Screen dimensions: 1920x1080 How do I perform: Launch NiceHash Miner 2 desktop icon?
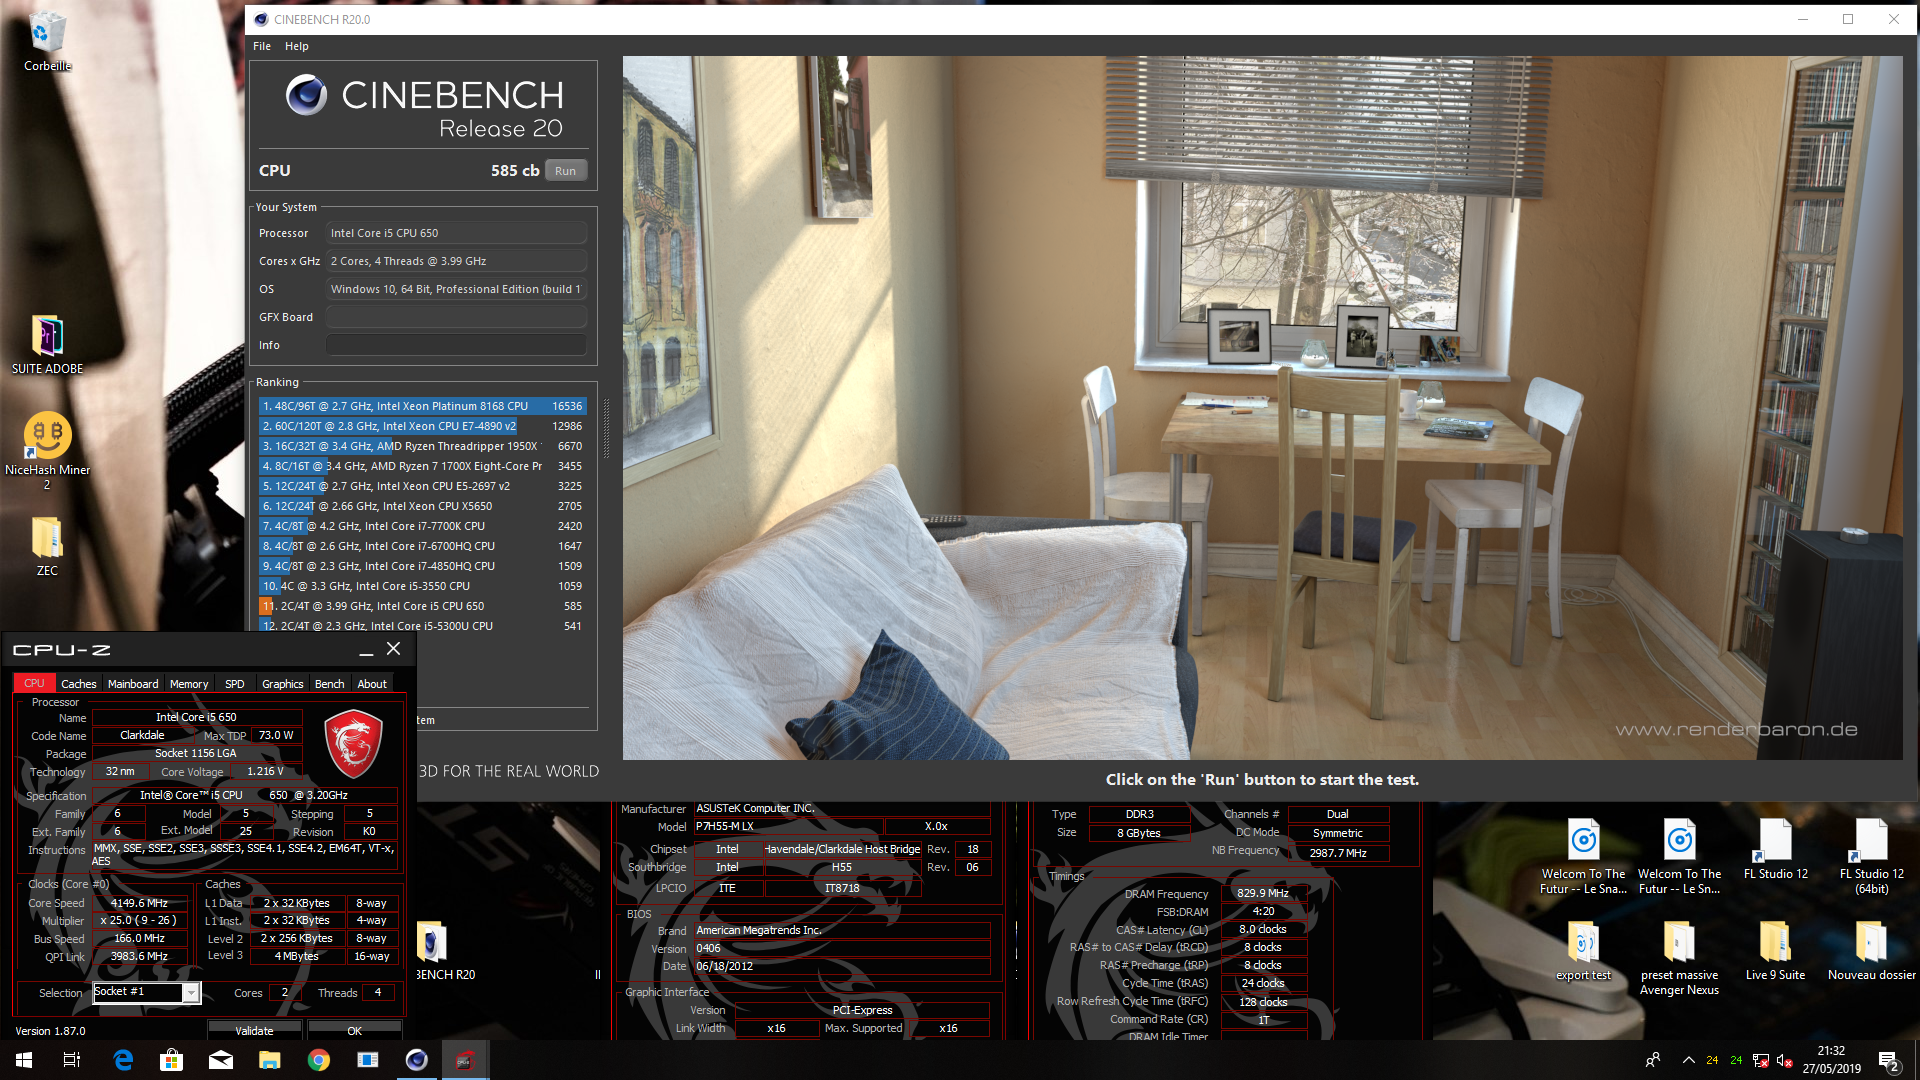tap(47, 450)
